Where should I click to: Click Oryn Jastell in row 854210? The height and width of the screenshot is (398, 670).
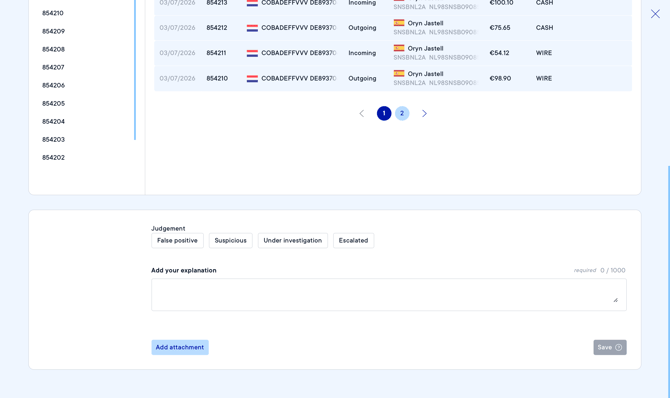(x=425, y=74)
